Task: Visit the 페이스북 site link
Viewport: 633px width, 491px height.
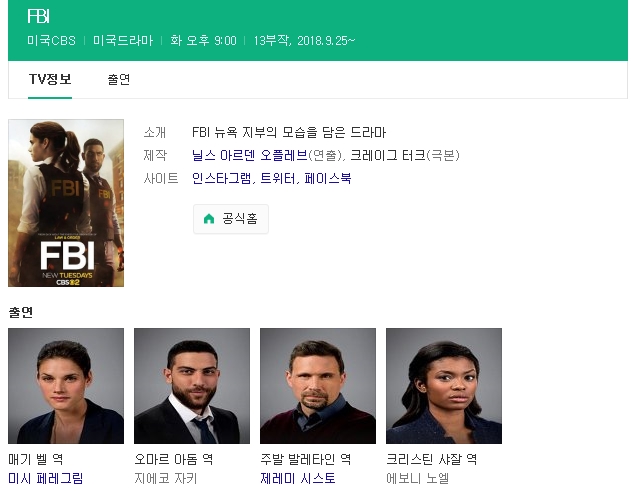Action: [x=328, y=179]
